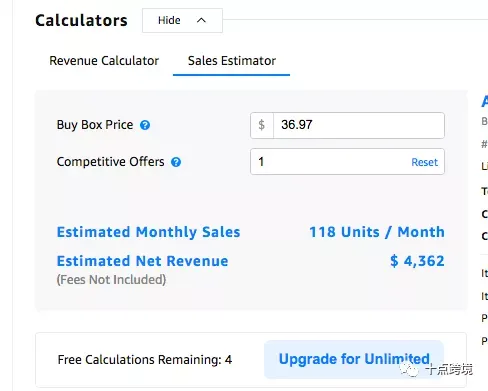The width and height of the screenshot is (488, 391).
Task: Click the Buy Box Price label text
Action: coord(95,125)
